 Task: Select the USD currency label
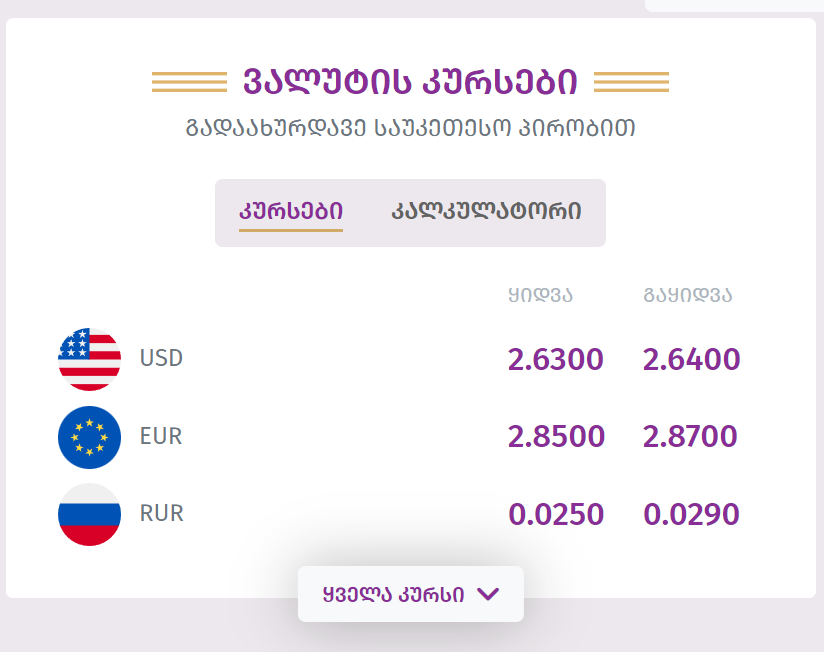click(x=161, y=358)
